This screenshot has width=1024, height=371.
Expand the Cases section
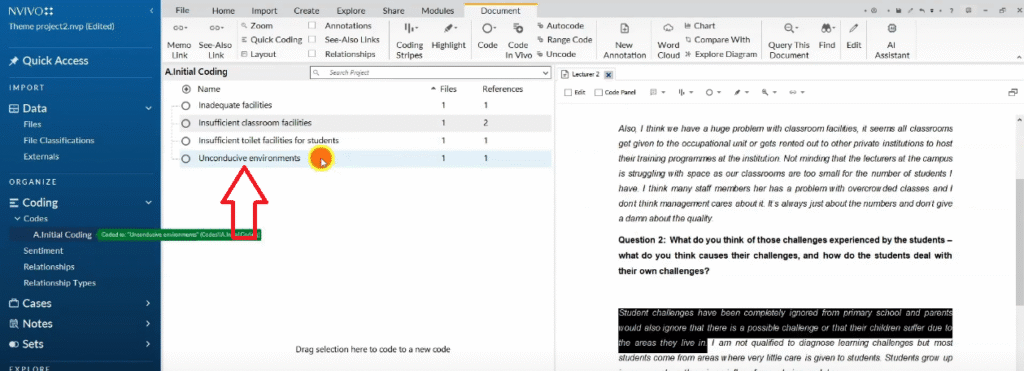(x=148, y=303)
